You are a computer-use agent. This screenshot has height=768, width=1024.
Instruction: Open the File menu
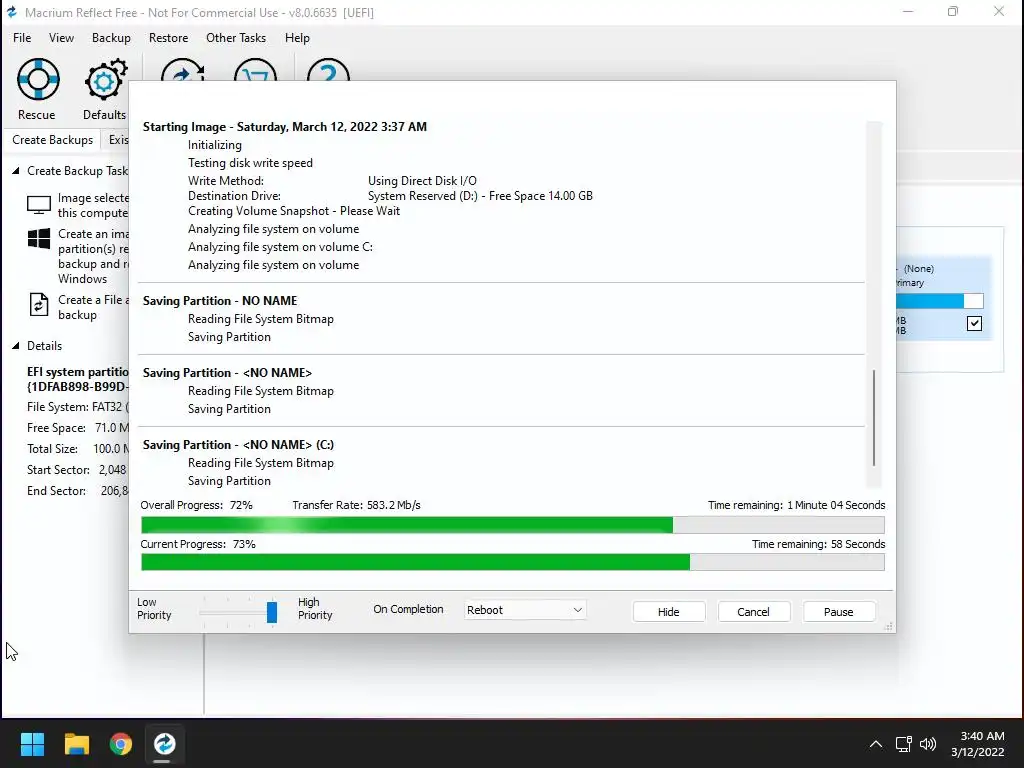click(22, 38)
